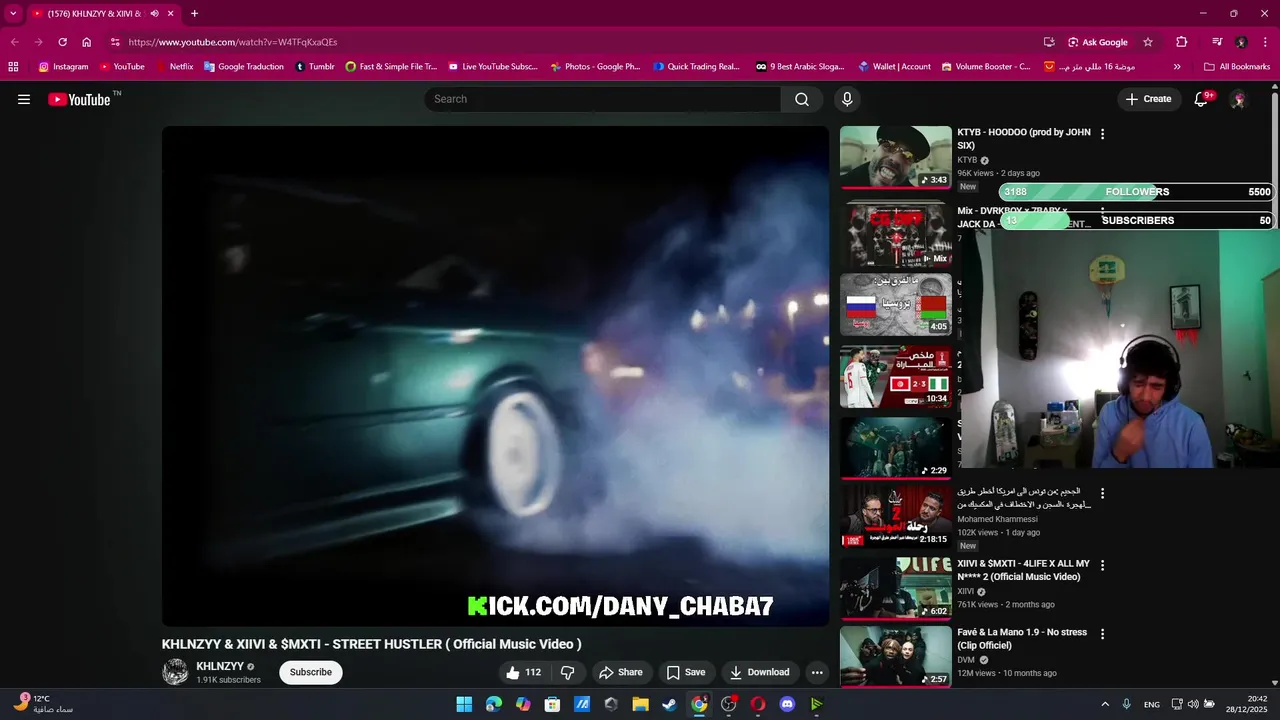
Task: Open Discord from the taskbar
Action: click(787, 704)
